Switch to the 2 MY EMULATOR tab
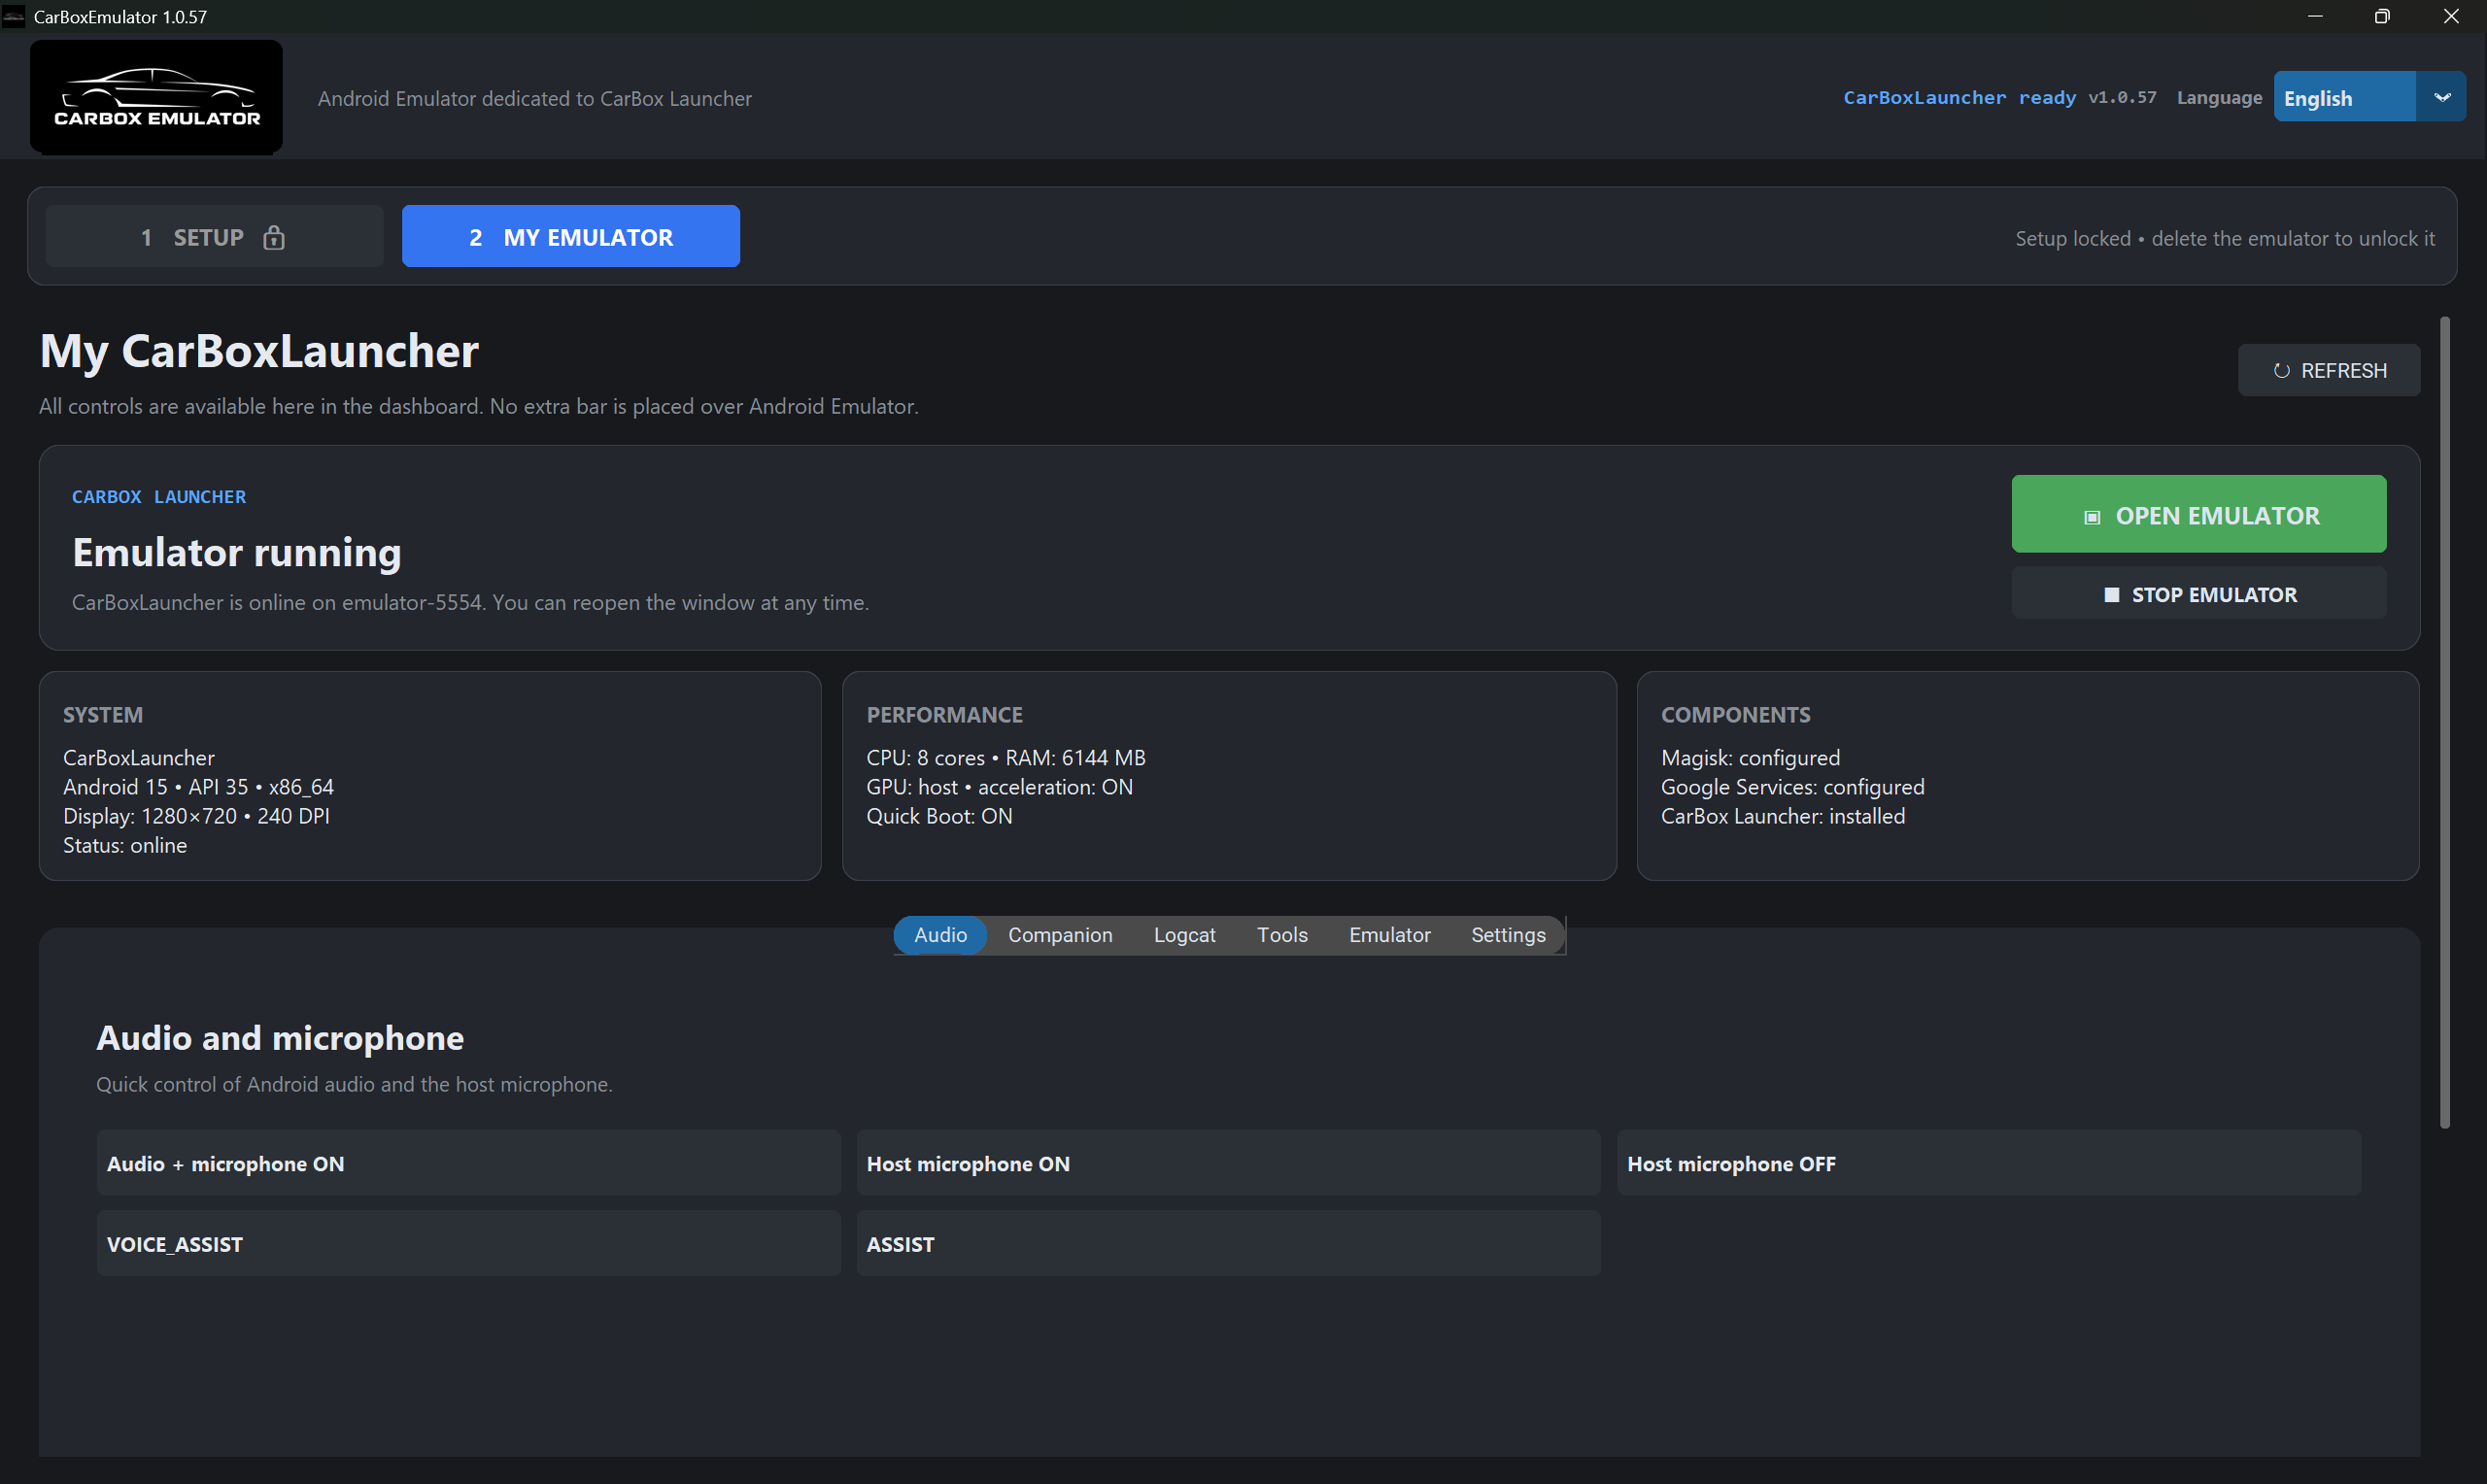 pos(571,237)
